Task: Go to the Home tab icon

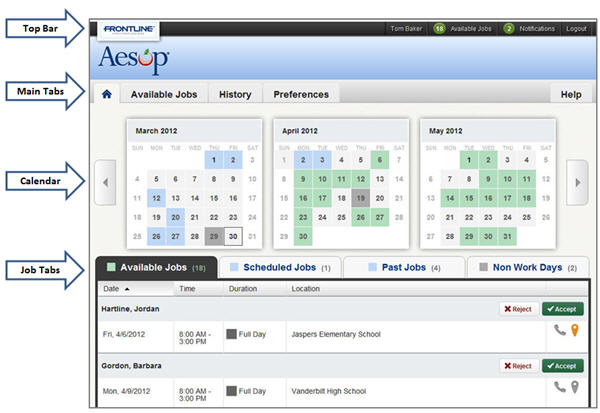Action: click(107, 94)
